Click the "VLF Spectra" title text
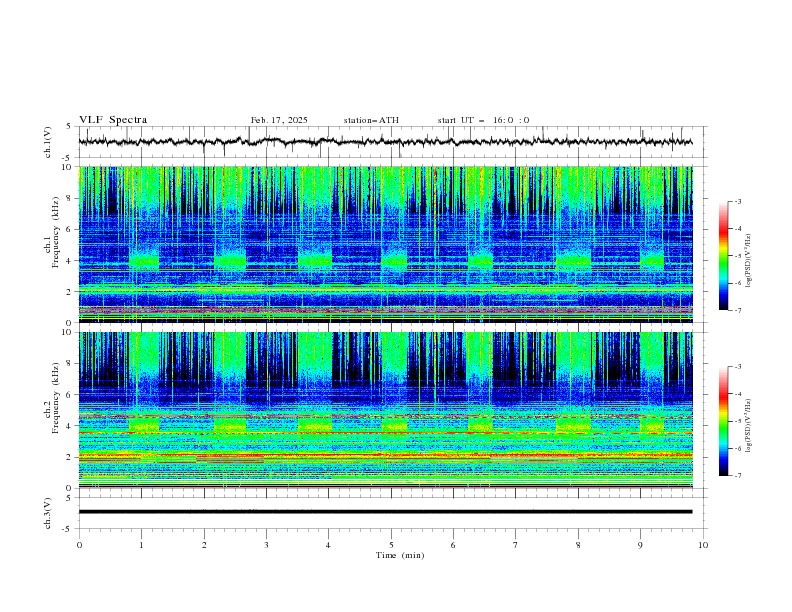This screenshot has height=612, width=792. pos(113,120)
